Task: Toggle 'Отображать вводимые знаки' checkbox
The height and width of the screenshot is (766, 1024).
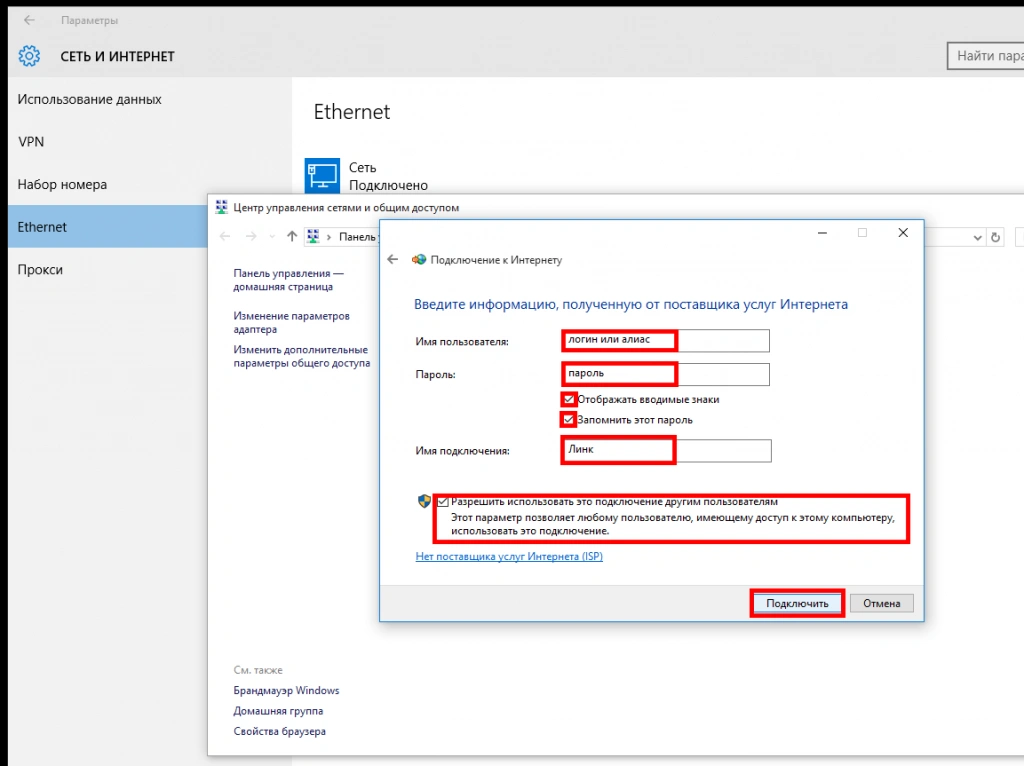Action: click(569, 399)
